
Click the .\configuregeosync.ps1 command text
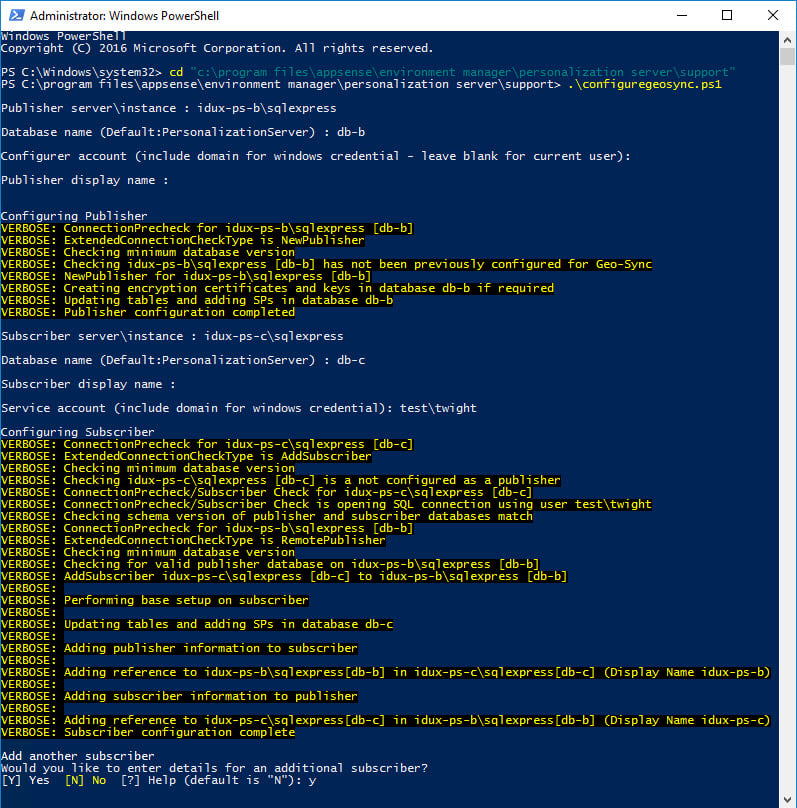point(644,85)
